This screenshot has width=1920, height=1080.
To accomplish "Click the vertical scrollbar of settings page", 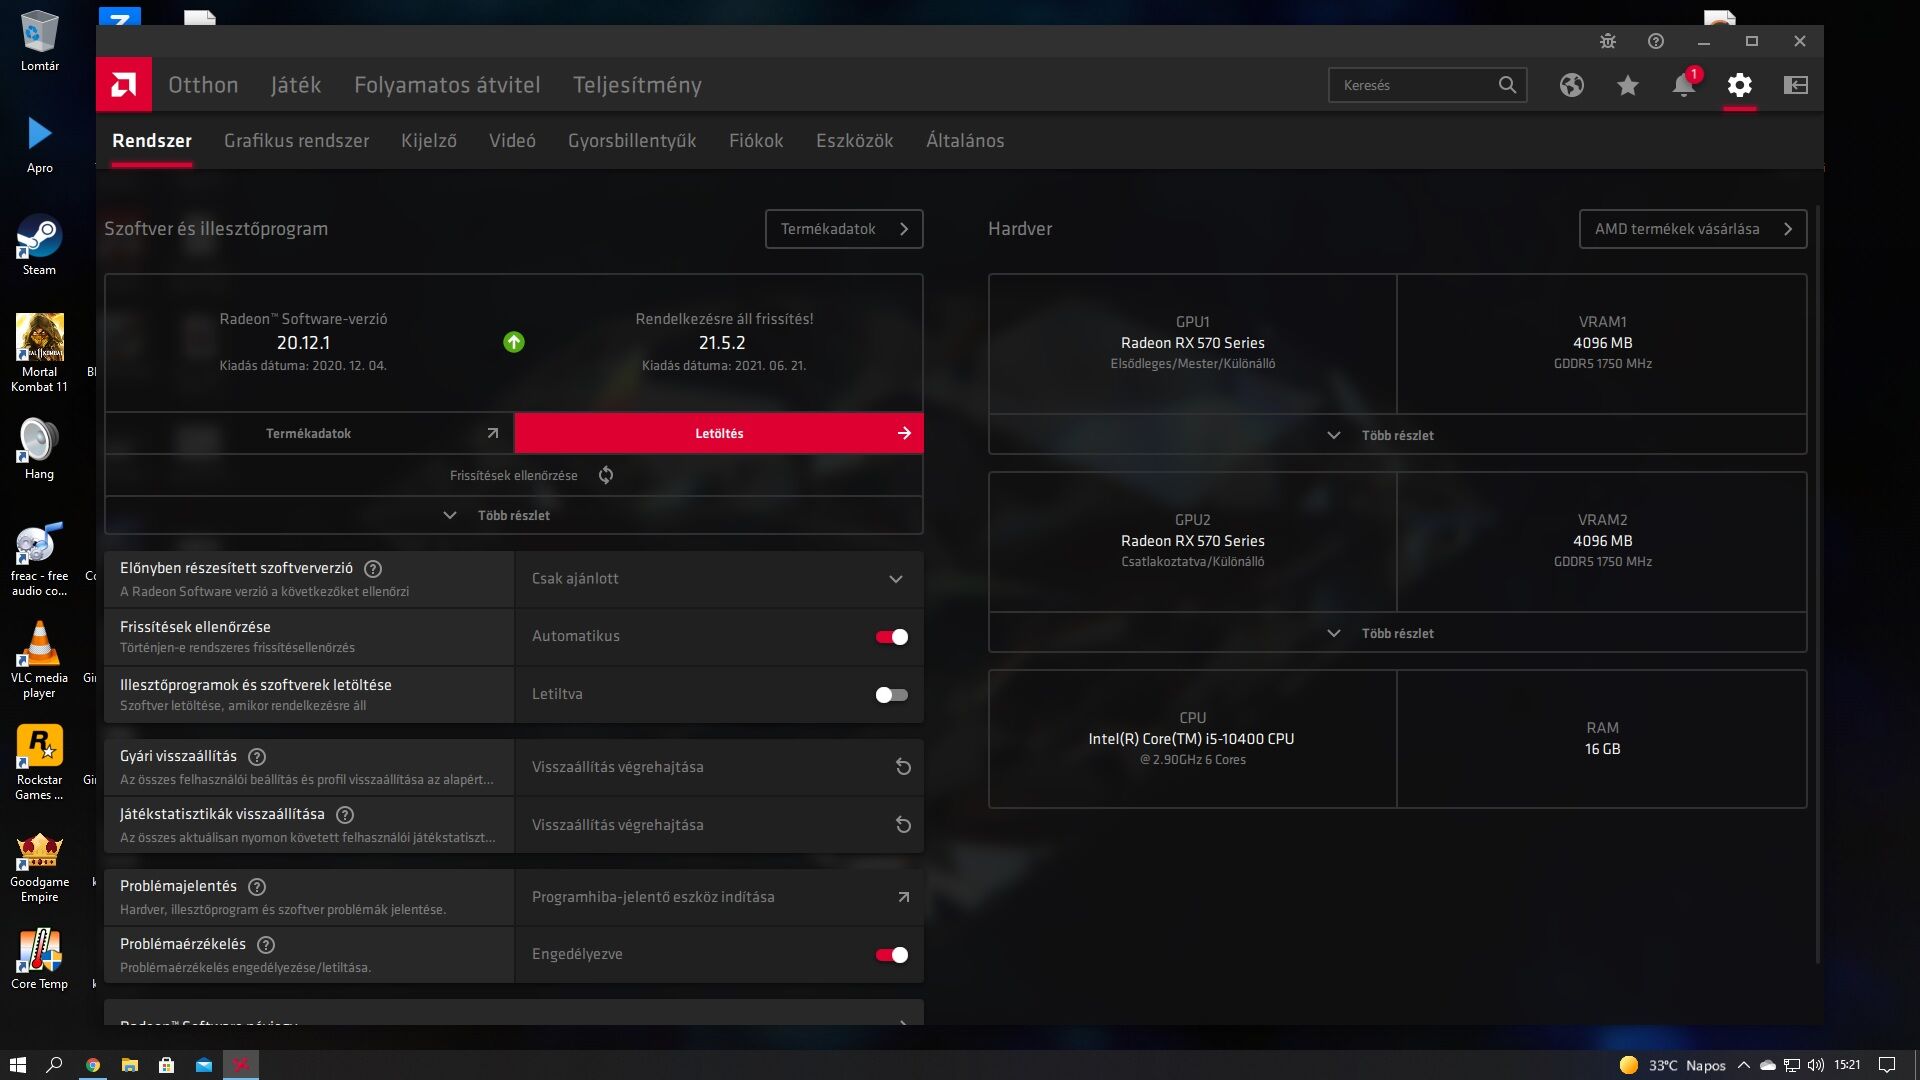I will pyautogui.click(x=1817, y=585).
